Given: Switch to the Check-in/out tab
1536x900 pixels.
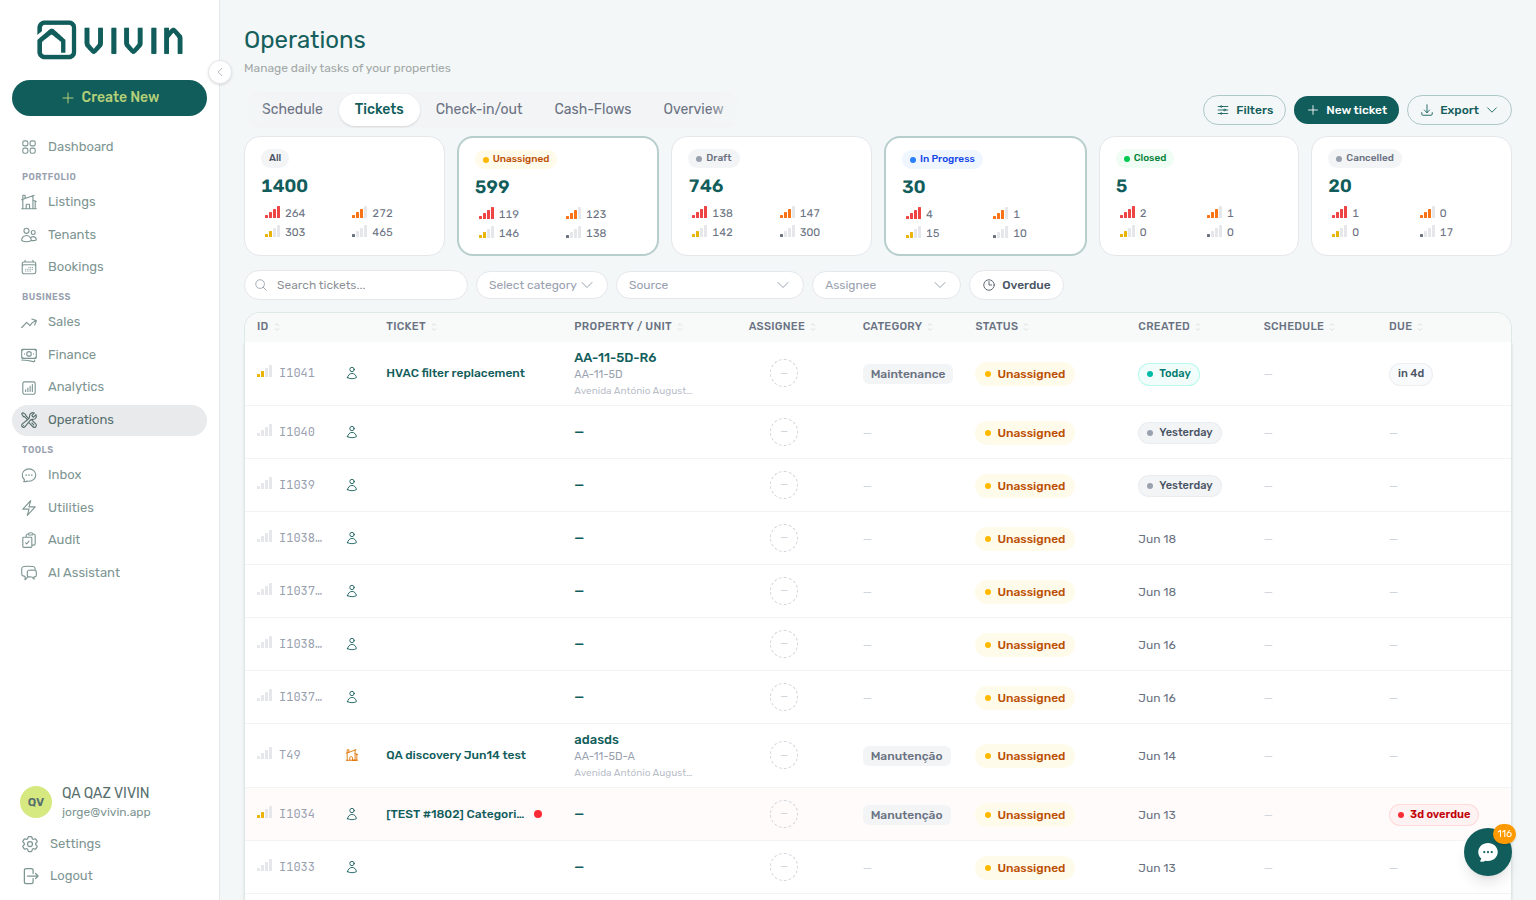Looking at the screenshot, I should tap(479, 109).
